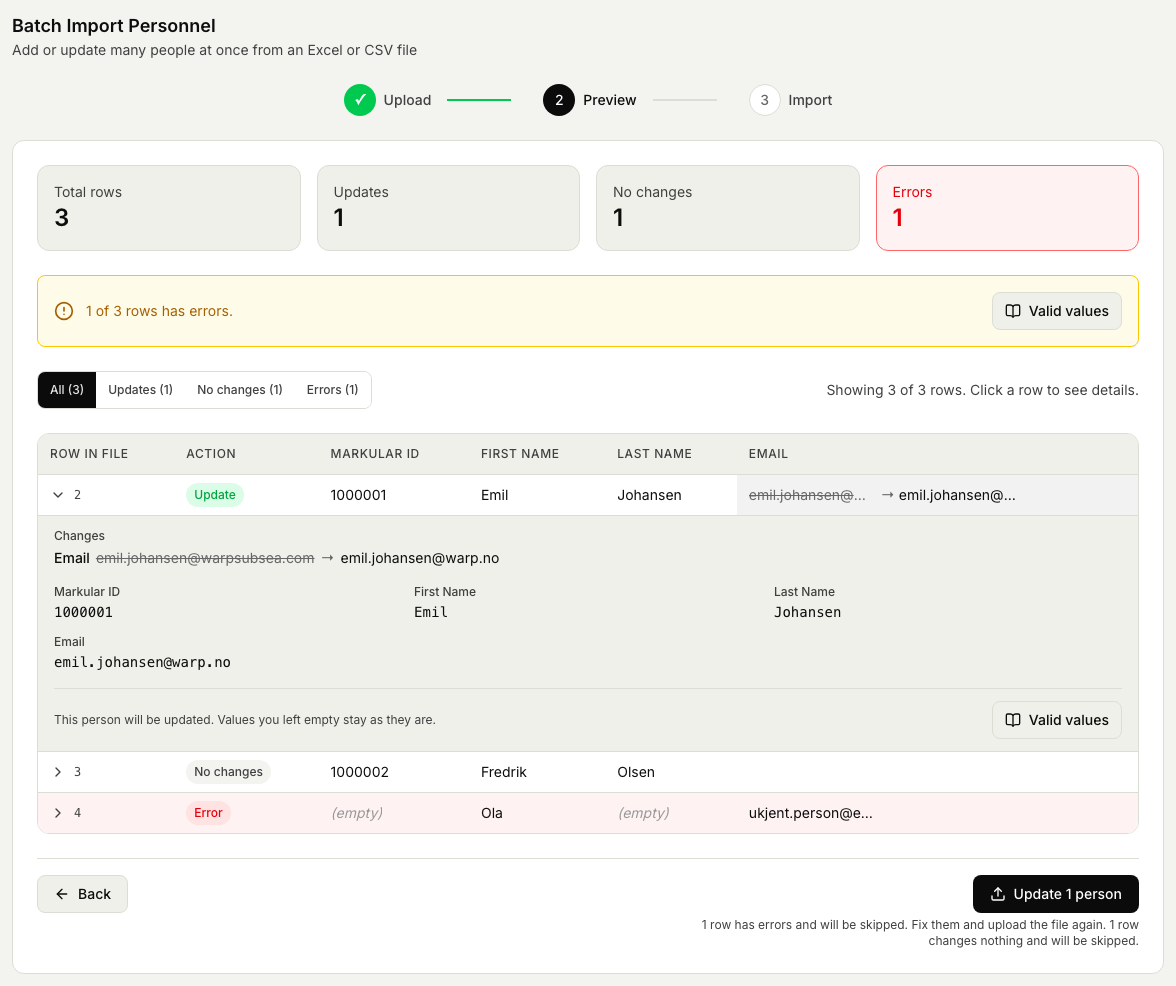The width and height of the screenshot is (1176, 986).
Task: Click Update 1 person button
Action: click(x=1055, y=894)
